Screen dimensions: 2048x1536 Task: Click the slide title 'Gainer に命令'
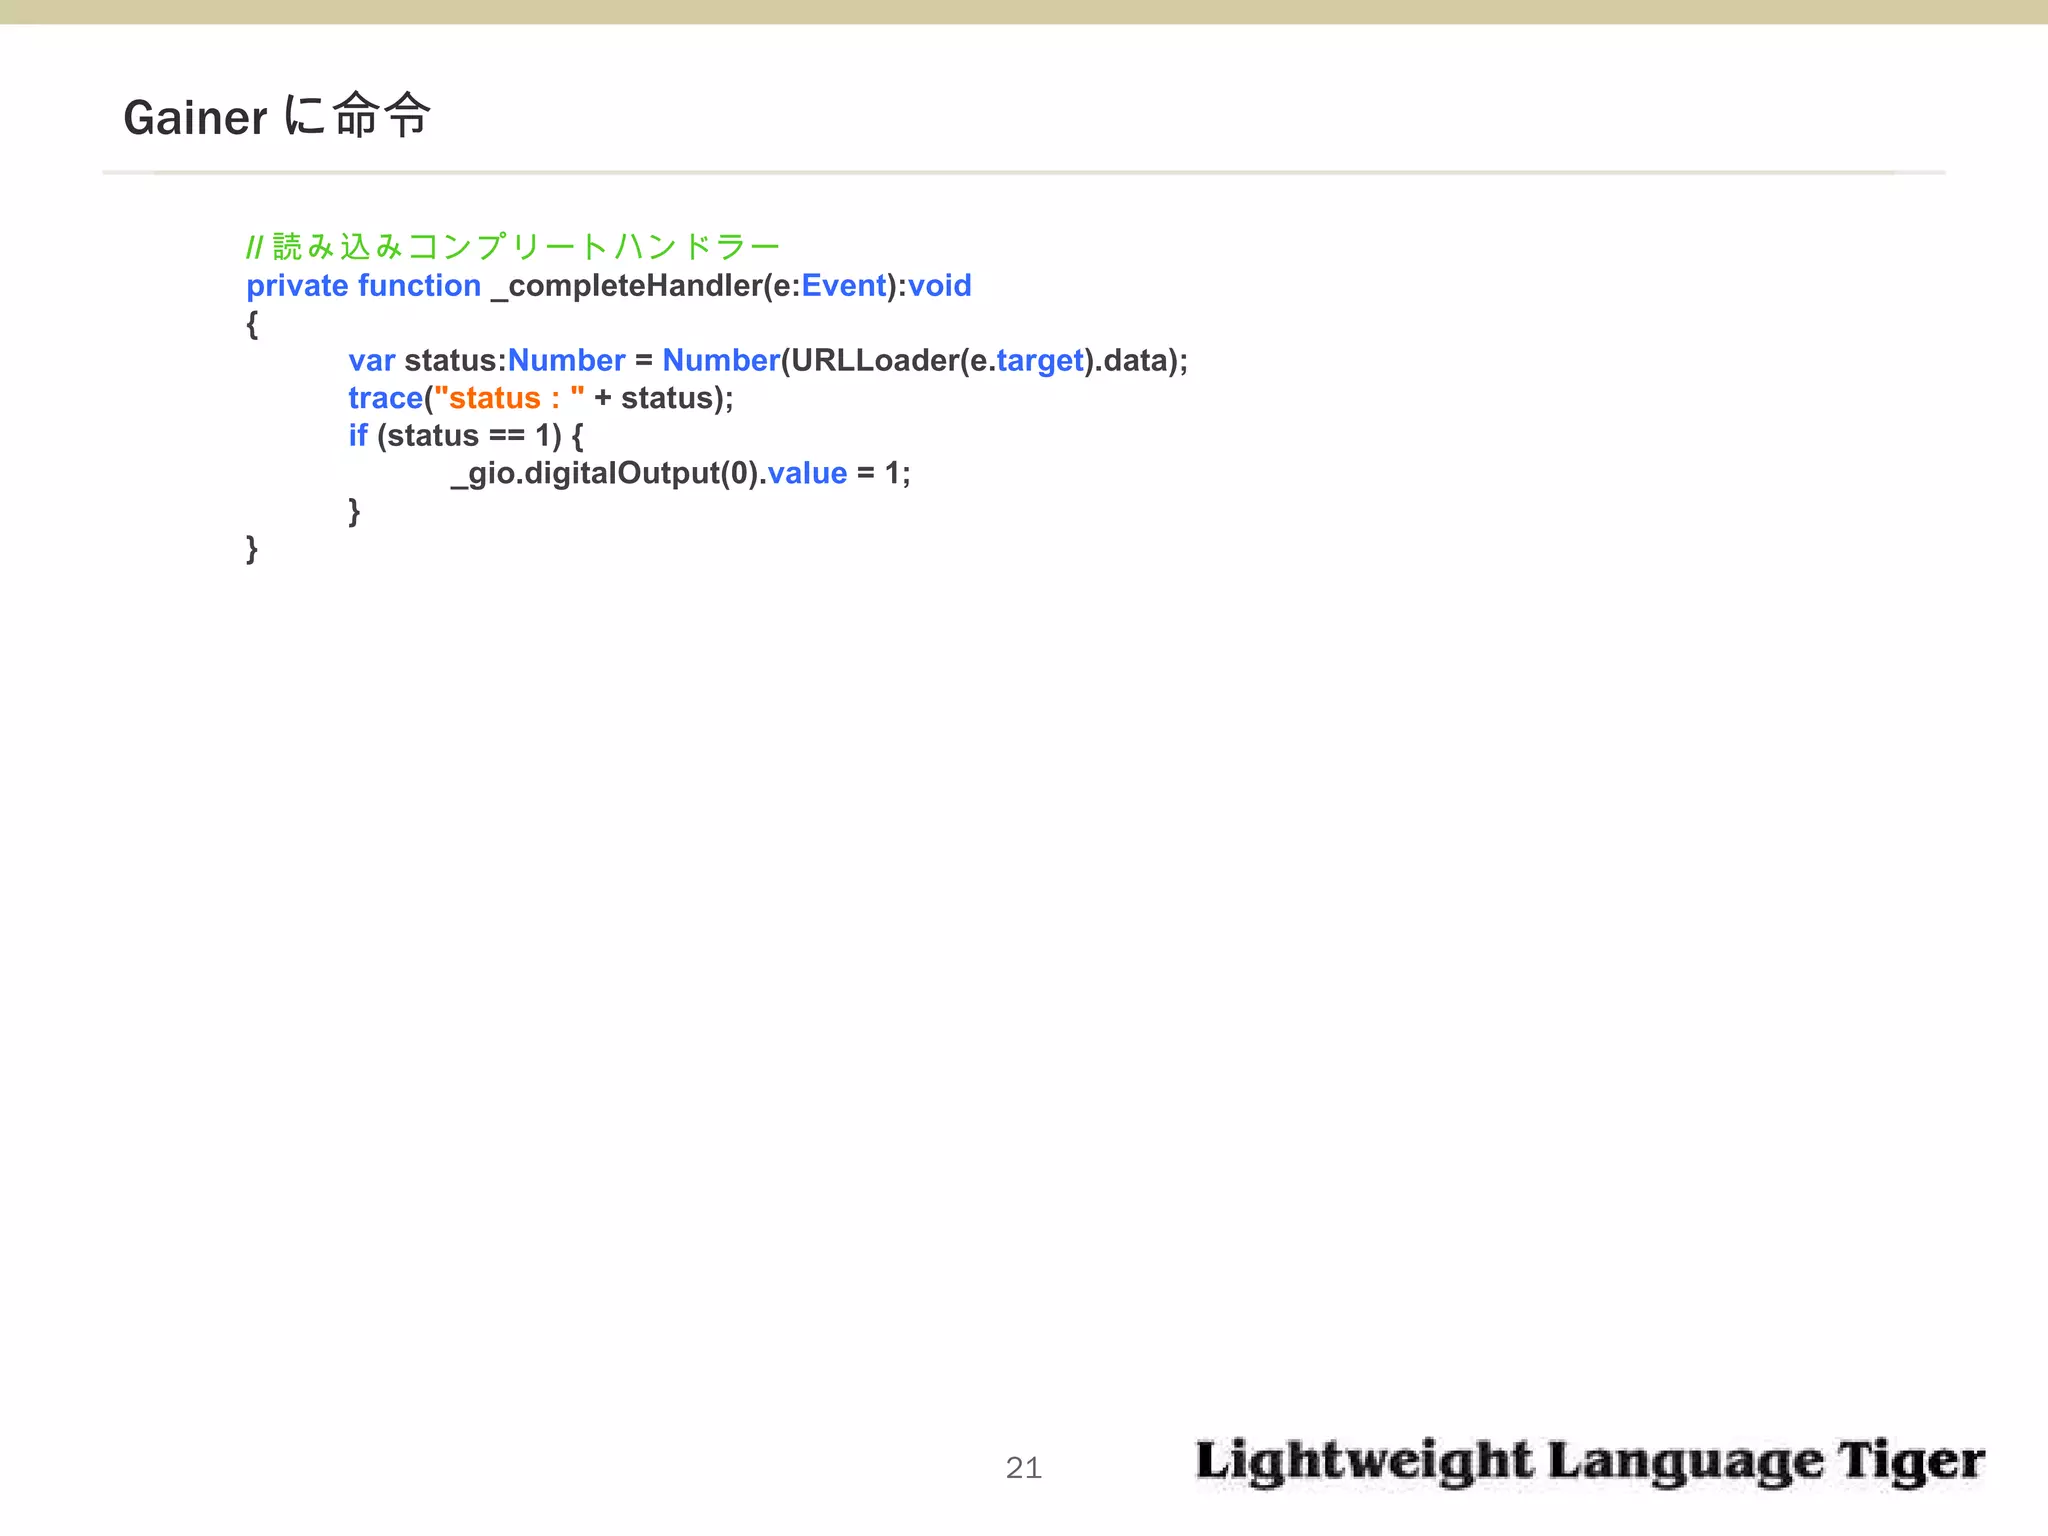coord(277,116)
